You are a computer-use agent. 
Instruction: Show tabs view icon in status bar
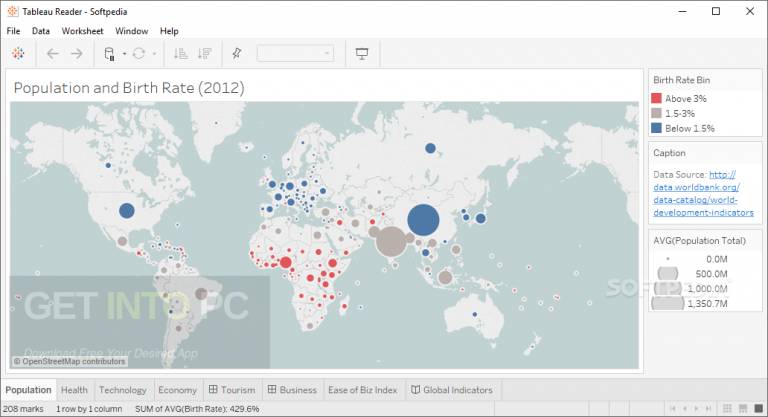tap(759, 409)
